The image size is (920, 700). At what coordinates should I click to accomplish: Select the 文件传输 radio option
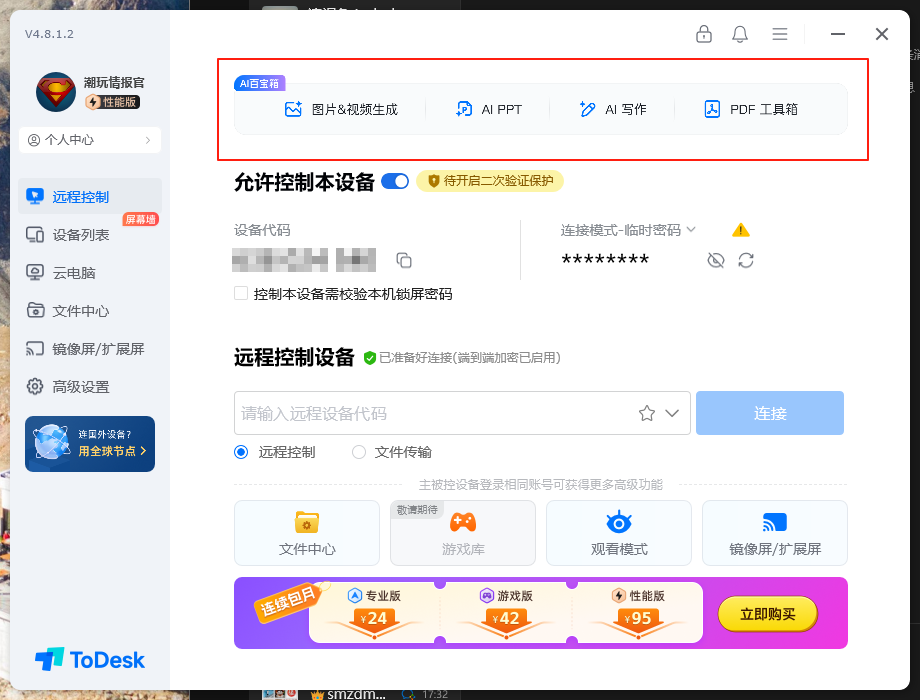(x=358, y=452)
